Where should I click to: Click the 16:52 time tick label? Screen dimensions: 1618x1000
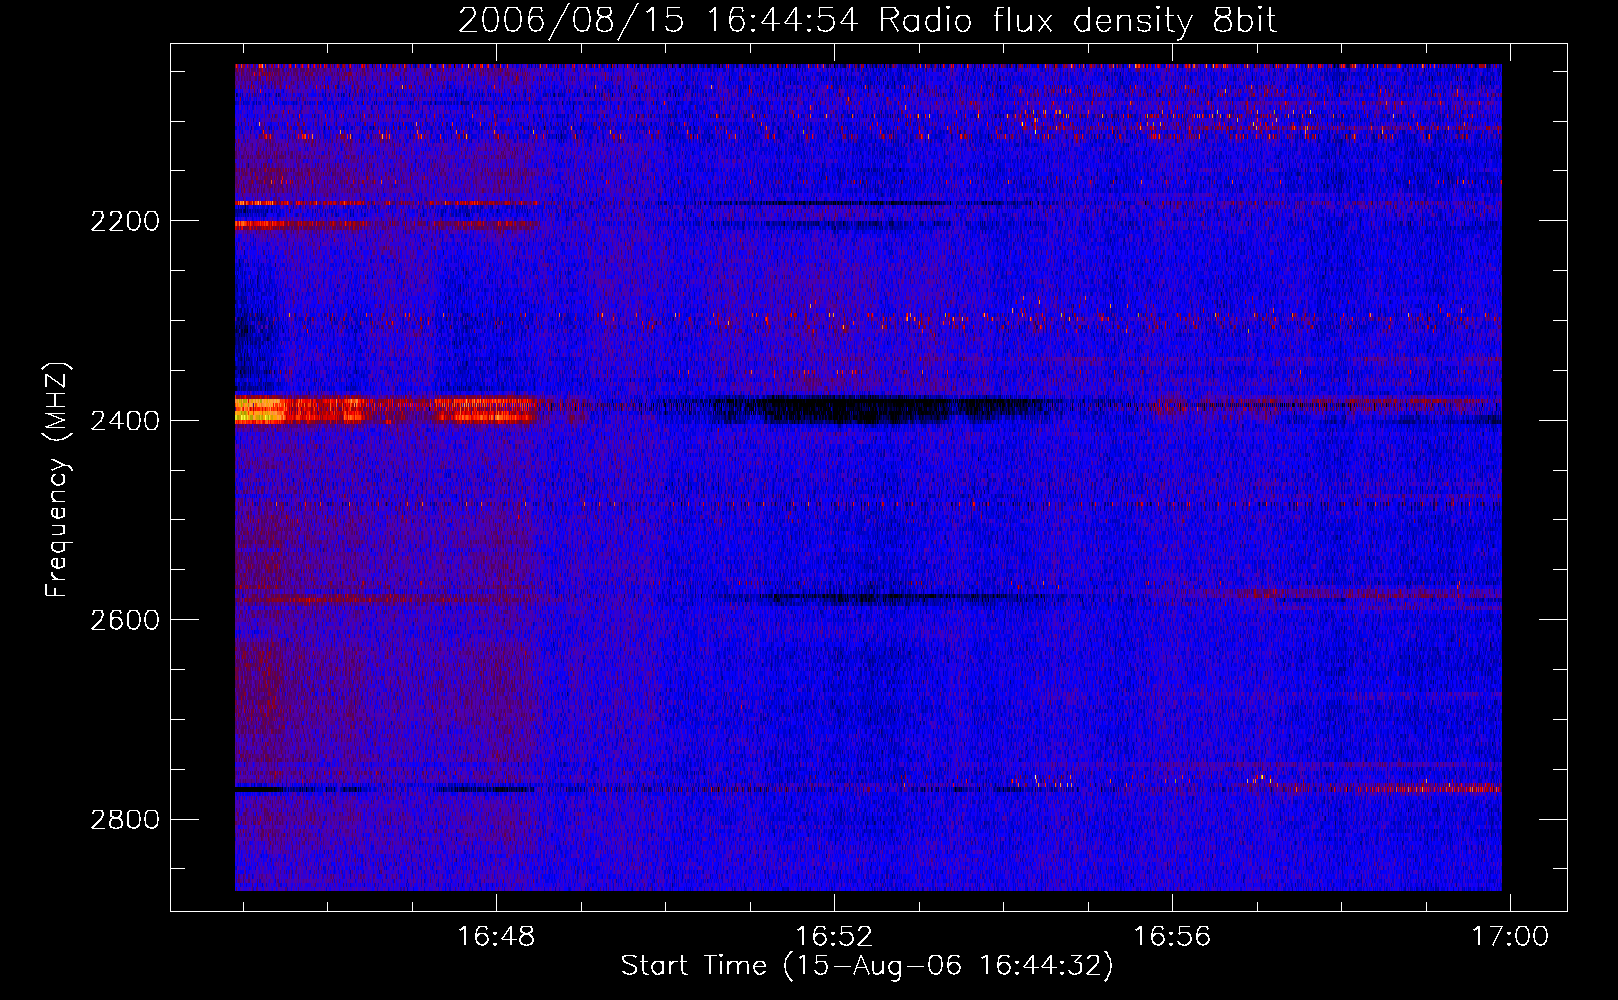coord(834,937)
